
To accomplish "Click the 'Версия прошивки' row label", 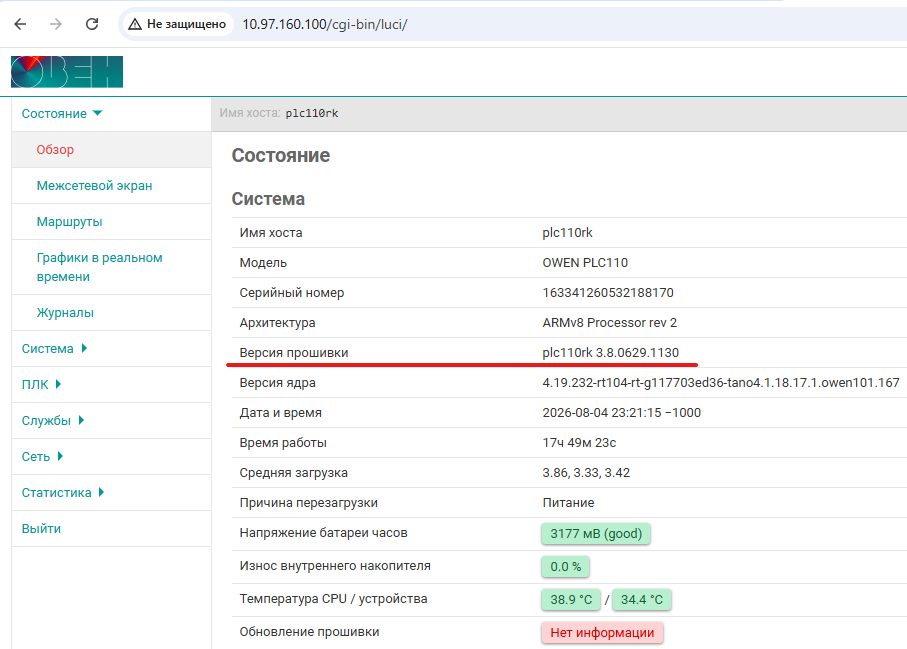I will [x=294, y=353].
